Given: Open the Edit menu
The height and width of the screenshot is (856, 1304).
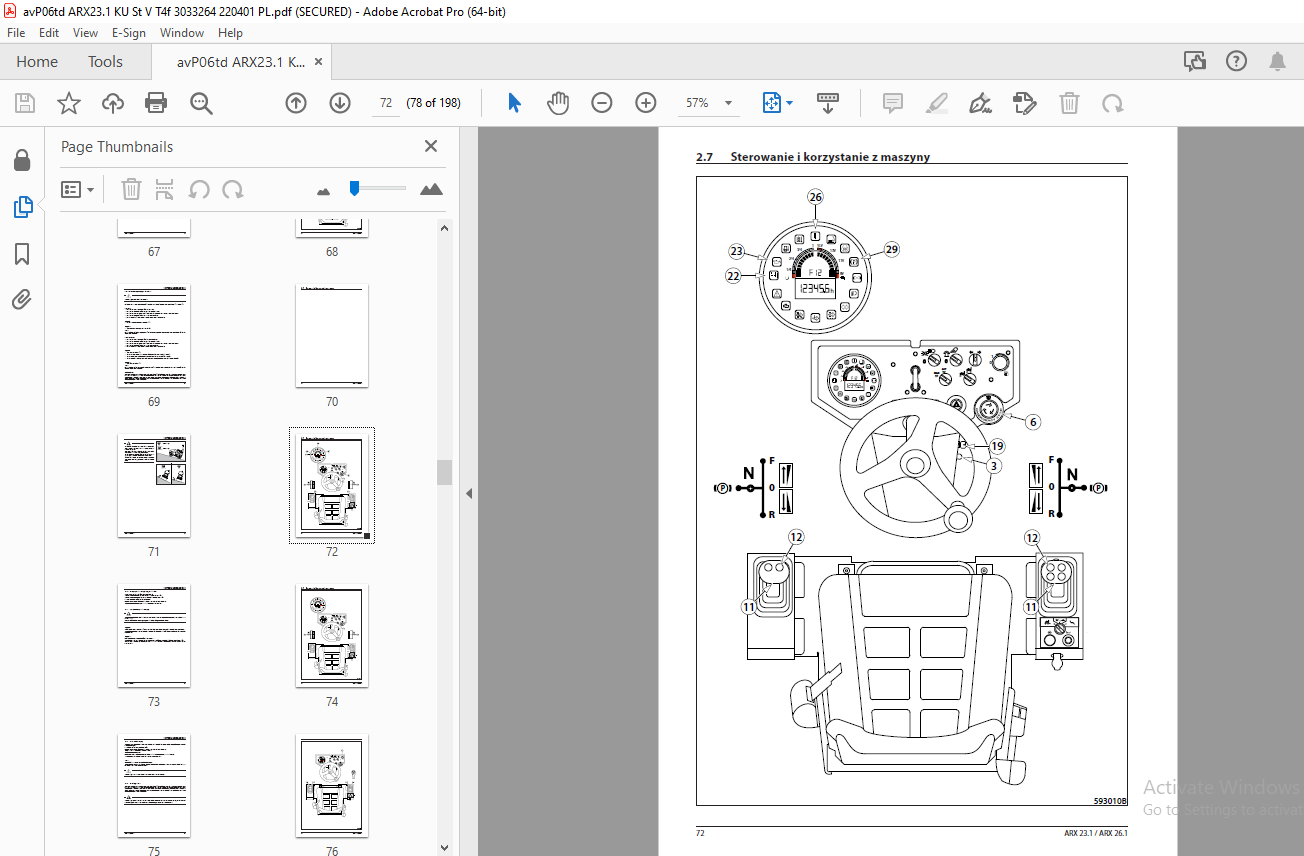Looking at the screenshot, I should (x=49, y=32).
